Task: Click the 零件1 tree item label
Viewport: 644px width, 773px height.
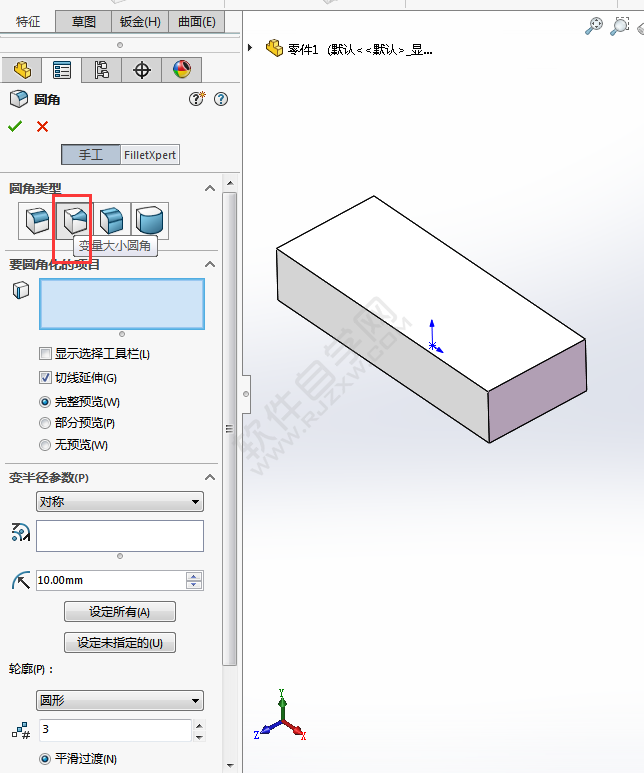Action: pyautogui.click(x=360, y=49)
